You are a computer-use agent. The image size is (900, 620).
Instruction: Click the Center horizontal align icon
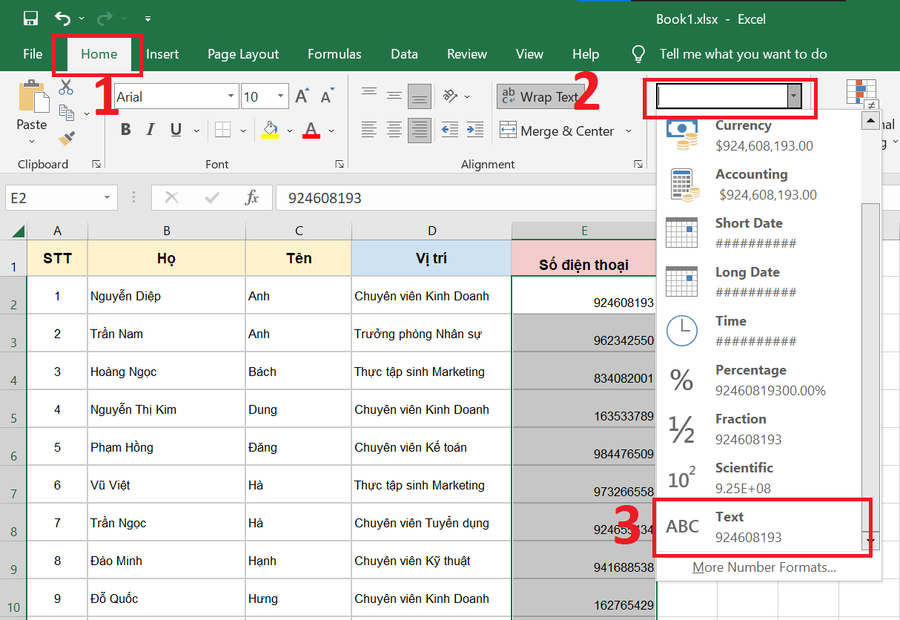click(x=394, y=130)
